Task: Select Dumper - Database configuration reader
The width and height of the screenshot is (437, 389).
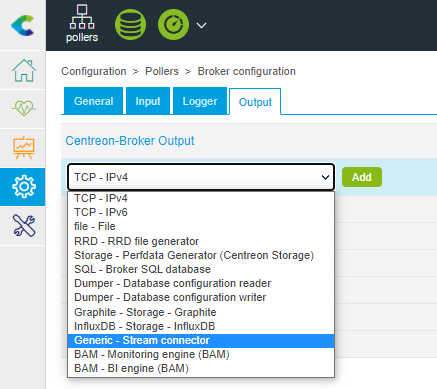Action: pyautogui.click(x=201, y=283)
